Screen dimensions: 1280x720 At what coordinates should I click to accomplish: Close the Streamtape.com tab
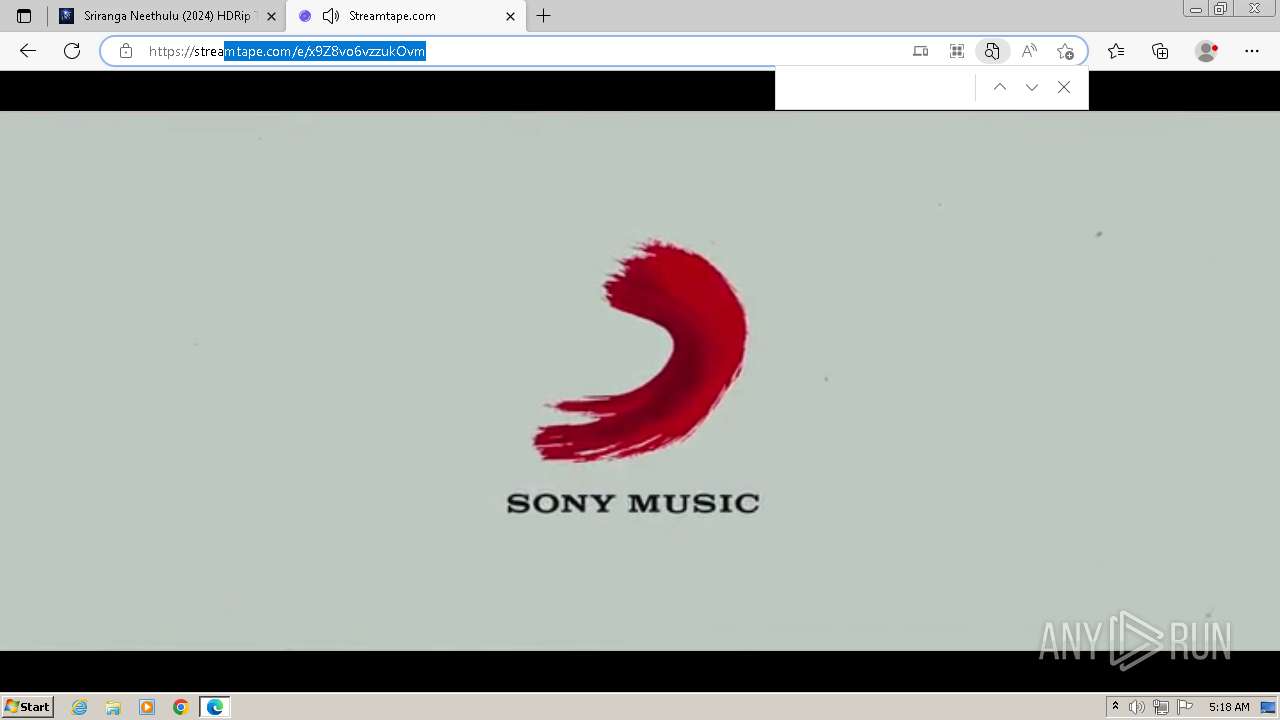tap(510, 16)
